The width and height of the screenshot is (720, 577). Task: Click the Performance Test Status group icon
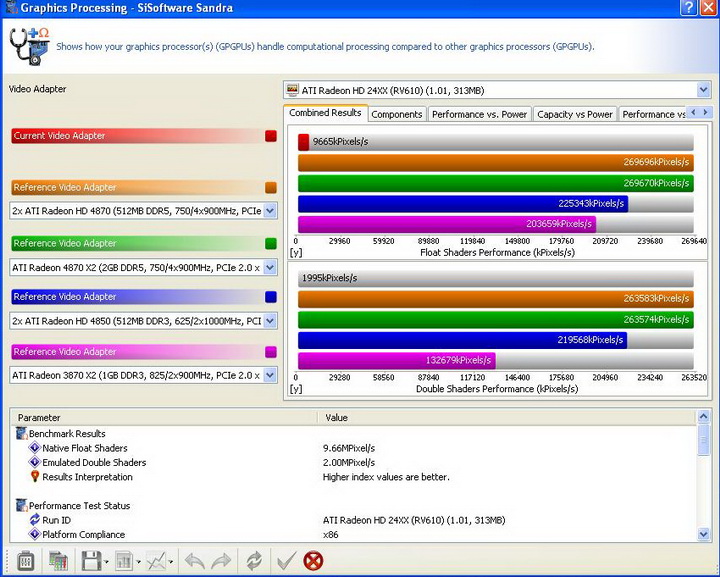pyautogui.click(x=22, y=505)
